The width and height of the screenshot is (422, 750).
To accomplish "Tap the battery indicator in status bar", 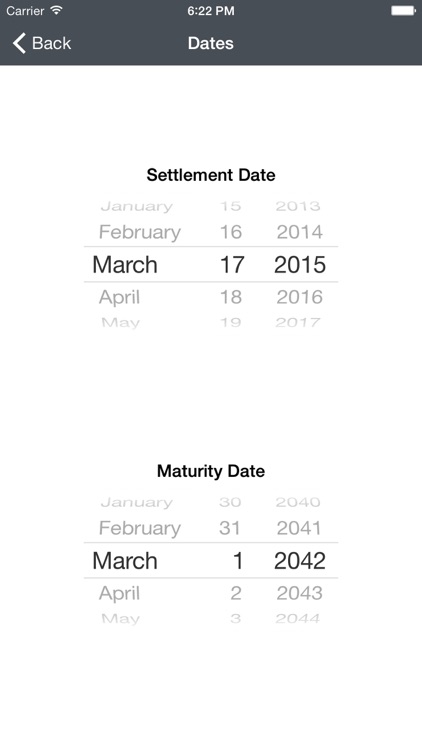I will click(x=403, y=11).
